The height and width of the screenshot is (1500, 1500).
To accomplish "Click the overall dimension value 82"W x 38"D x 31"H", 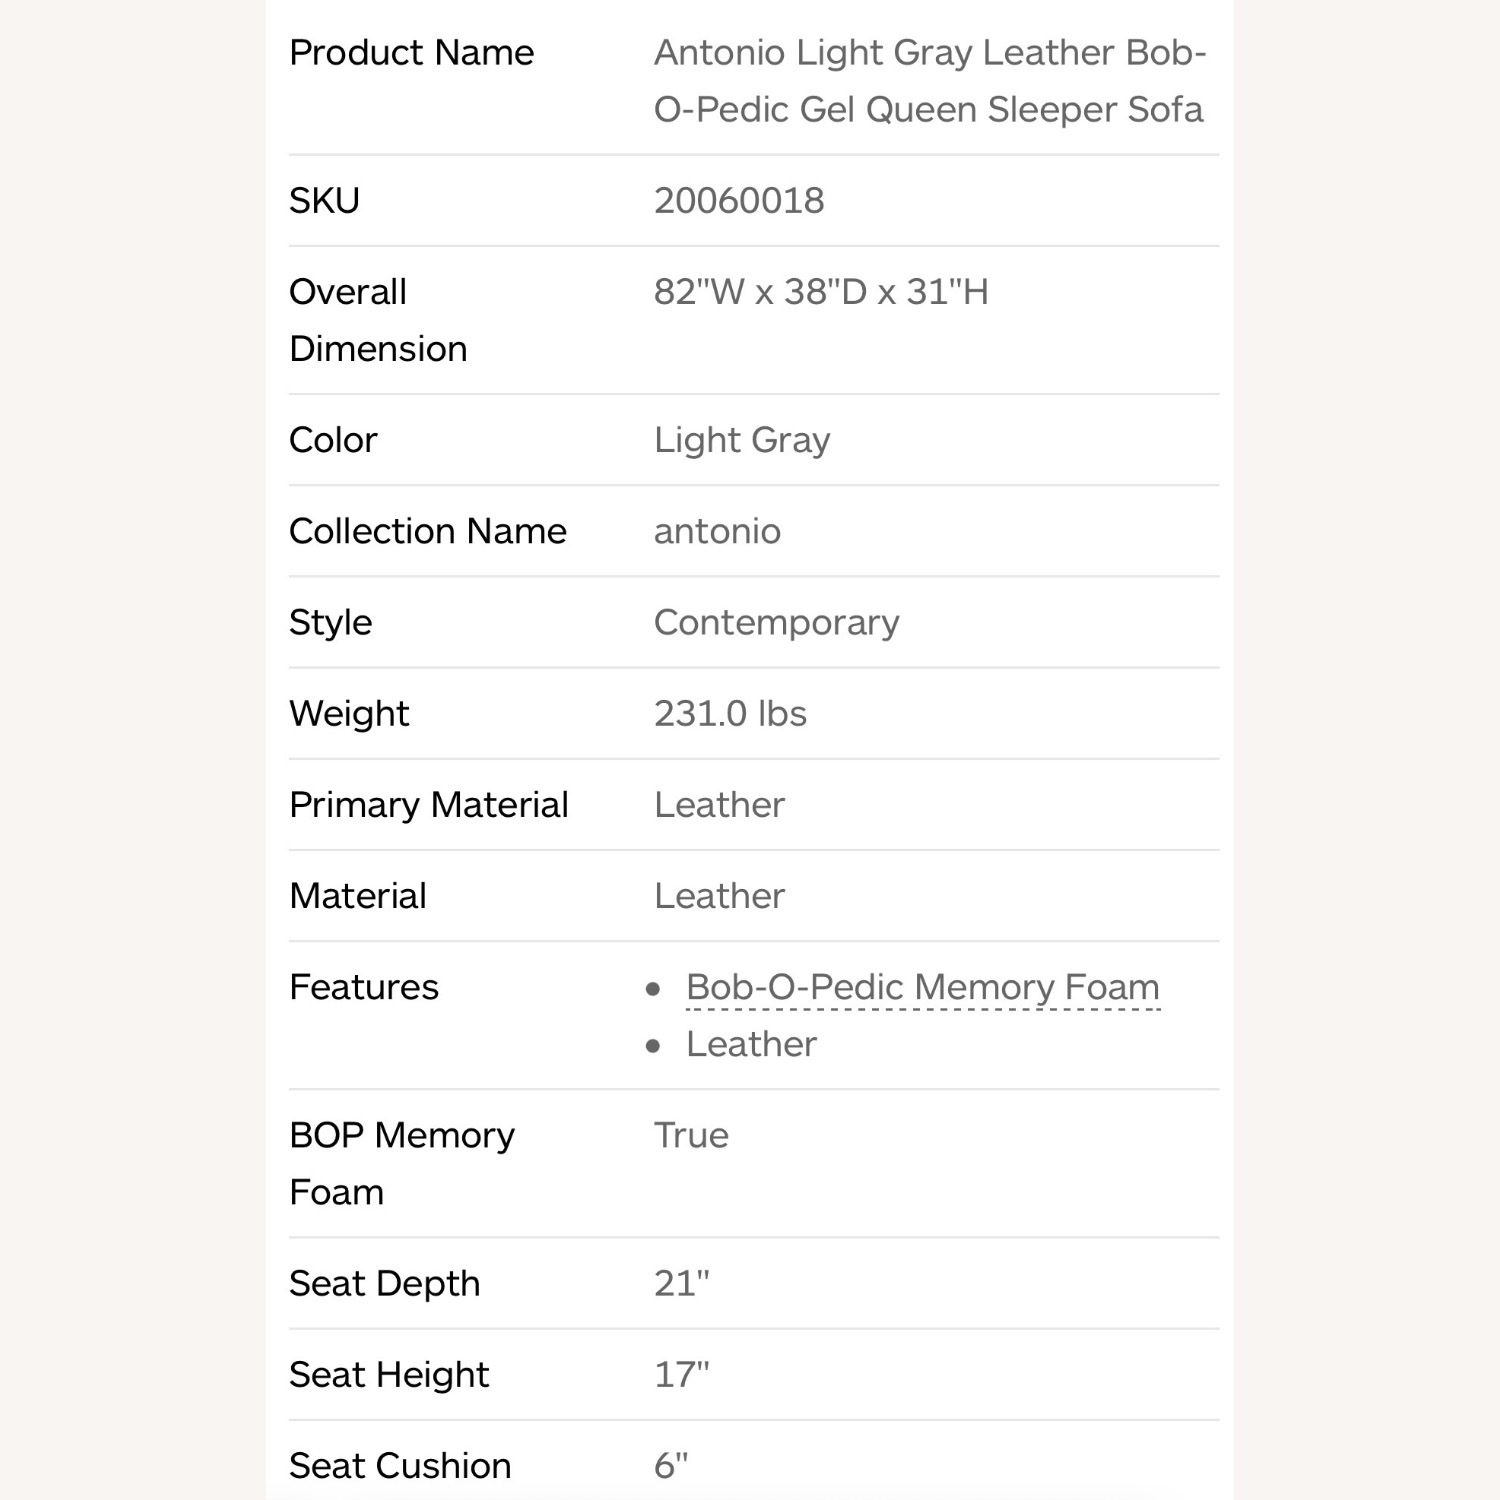I will coord(821,292).
